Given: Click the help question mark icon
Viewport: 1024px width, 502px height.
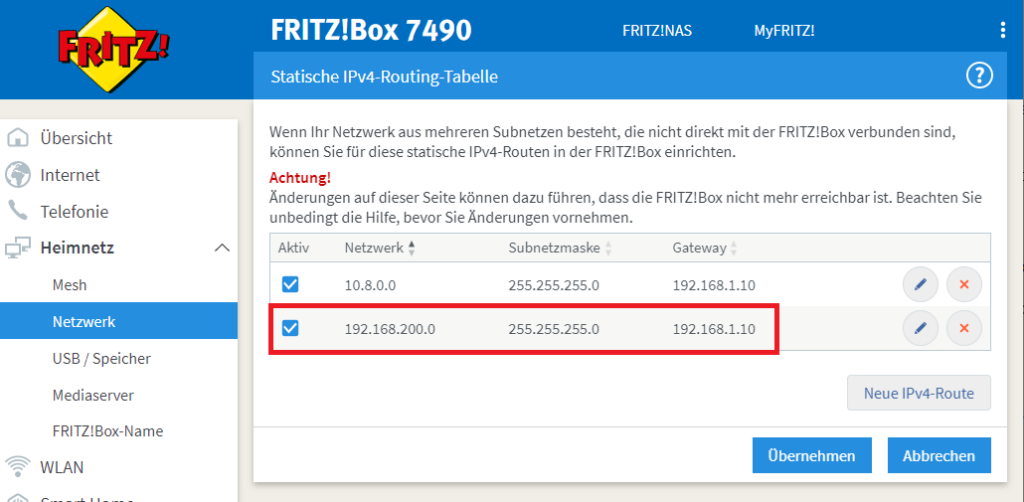Looking at the screenshot, I should (977, 75).
